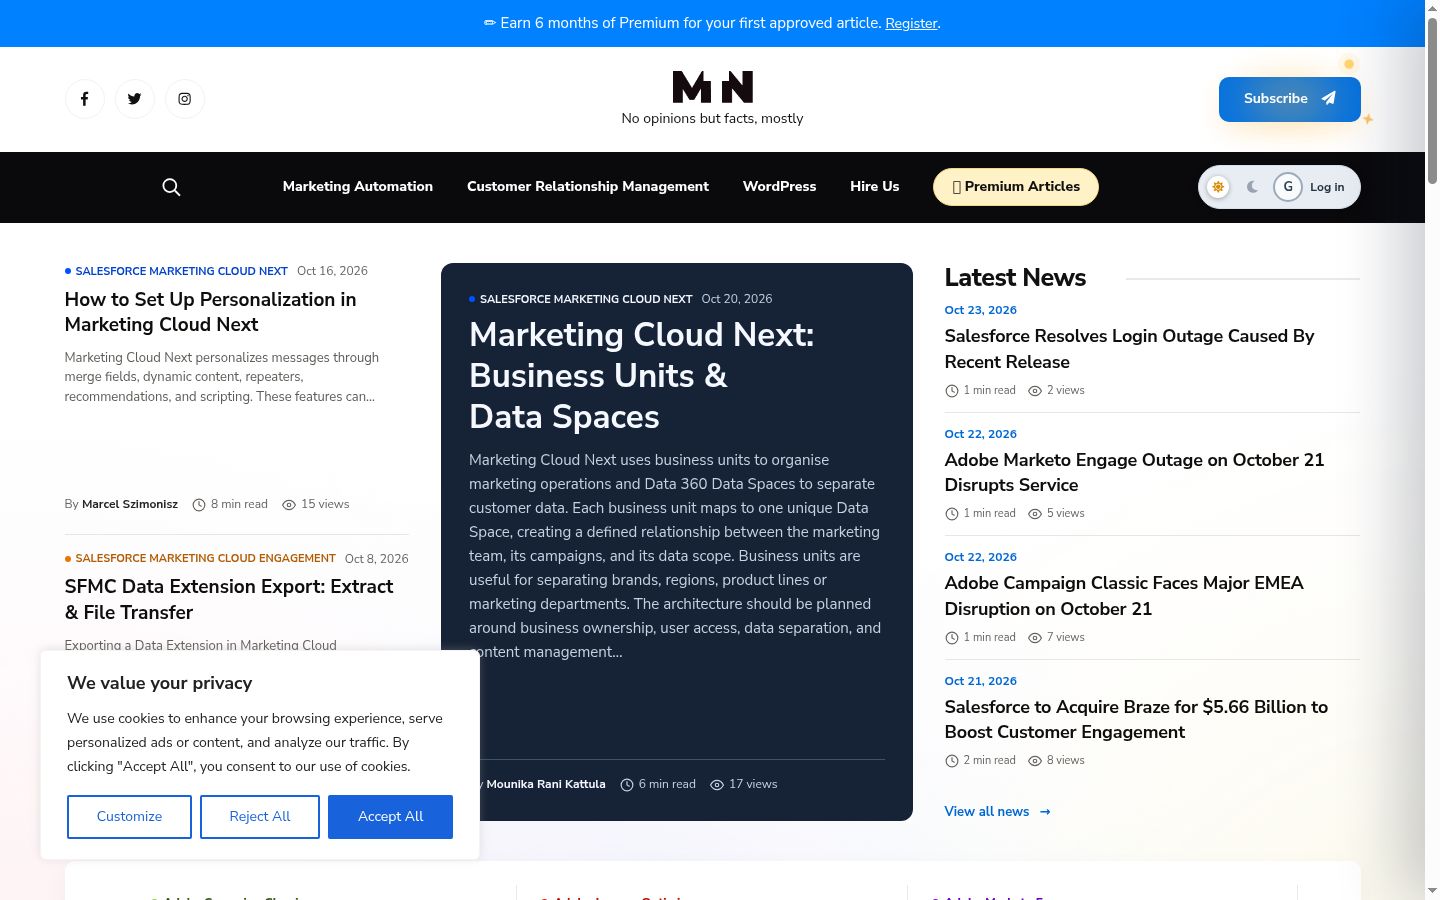Open the Instagram social icon
1440x900 pixels.
pyautogui.click(x=185, y=99)
